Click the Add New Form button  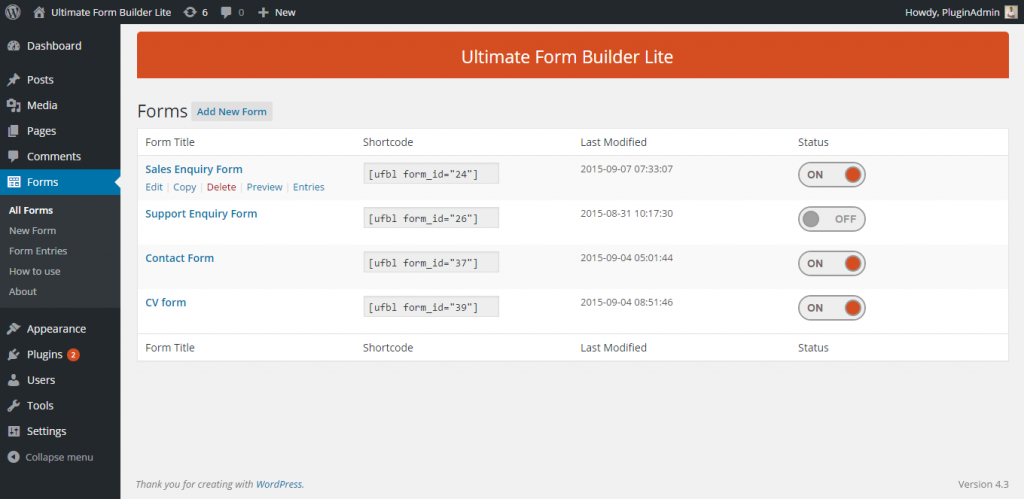tap(232, 112)
